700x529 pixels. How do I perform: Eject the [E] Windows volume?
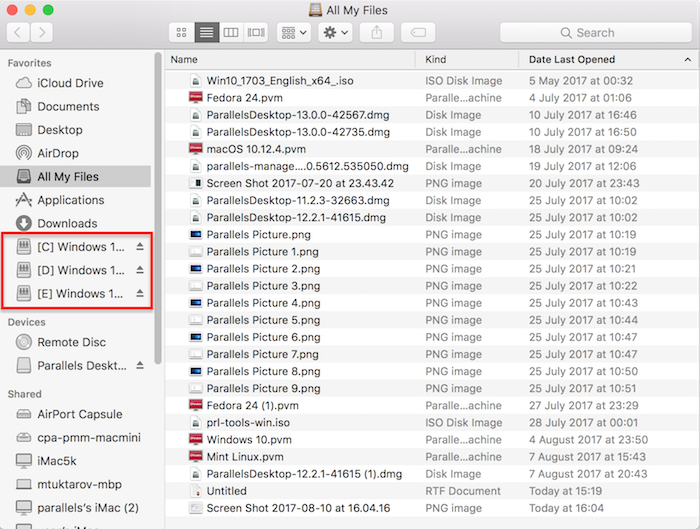tap(140, 293)
